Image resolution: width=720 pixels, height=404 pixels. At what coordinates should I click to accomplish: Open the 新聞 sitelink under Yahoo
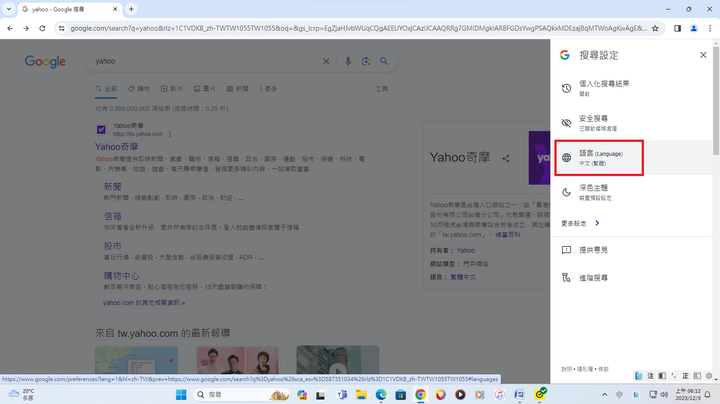pyautogui.click(x=112, y=186)
